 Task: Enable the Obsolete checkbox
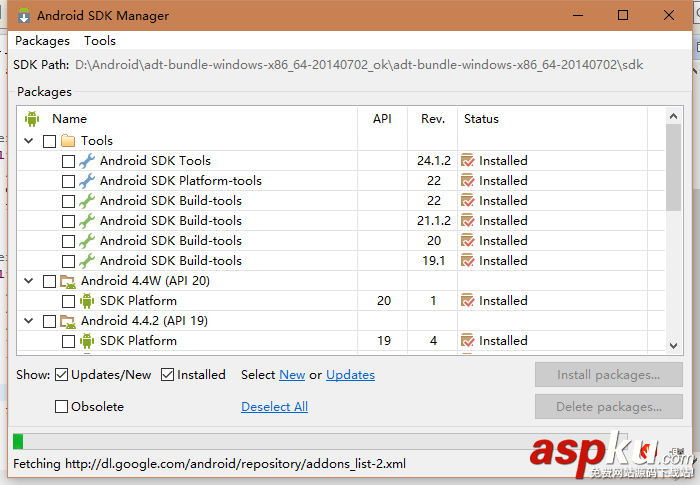click(62, 407)
